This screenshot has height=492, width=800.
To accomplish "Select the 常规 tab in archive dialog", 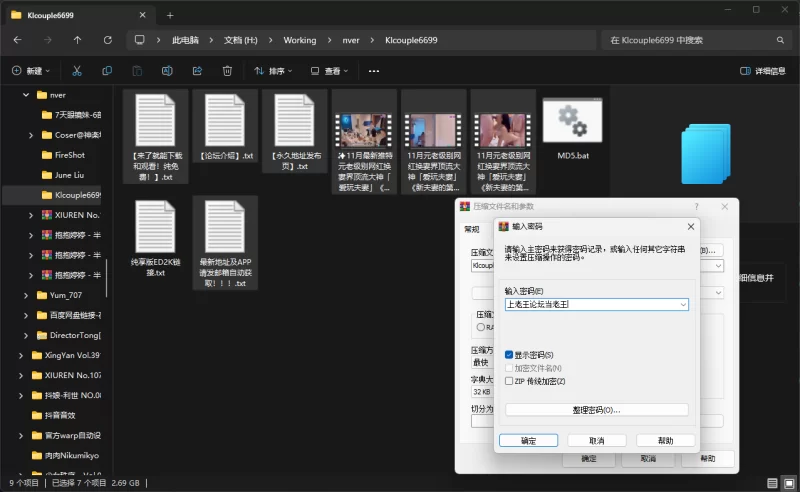I will (471, 229).
